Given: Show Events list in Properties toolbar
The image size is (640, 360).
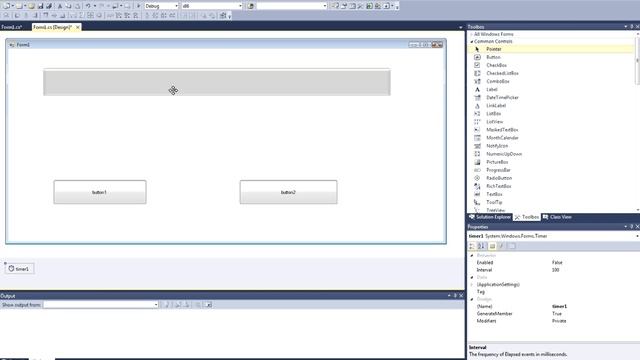Looking at the screenshot, I should pos(502,246).
